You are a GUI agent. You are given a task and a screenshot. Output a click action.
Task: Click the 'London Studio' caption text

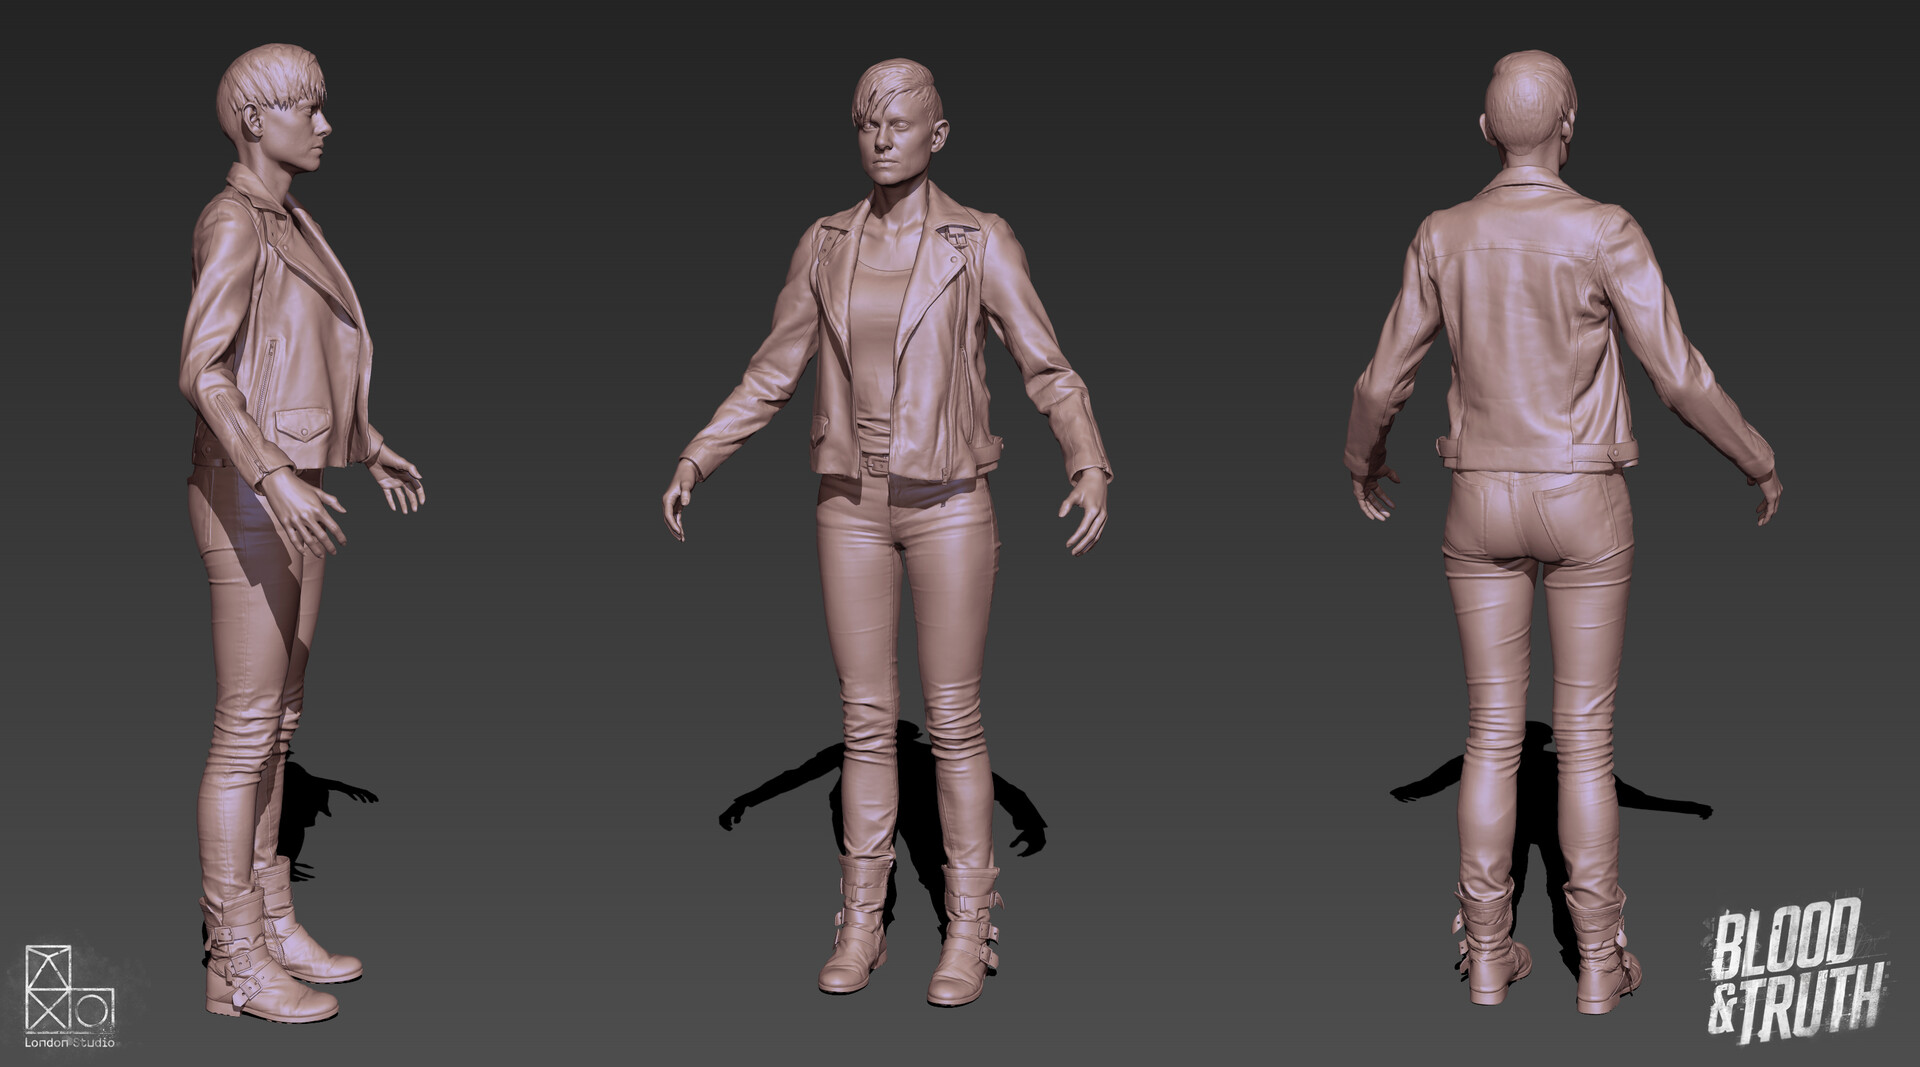70,1042
